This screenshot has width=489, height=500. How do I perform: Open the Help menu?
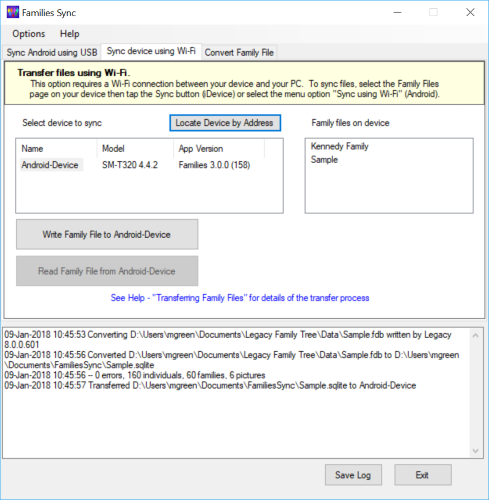[70, 34]
